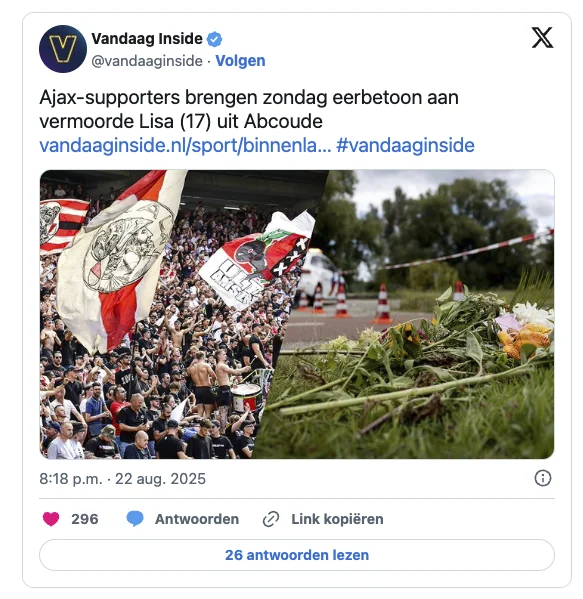Click the blue reply bubble icon
583x599 pixels.
point(135,519)
